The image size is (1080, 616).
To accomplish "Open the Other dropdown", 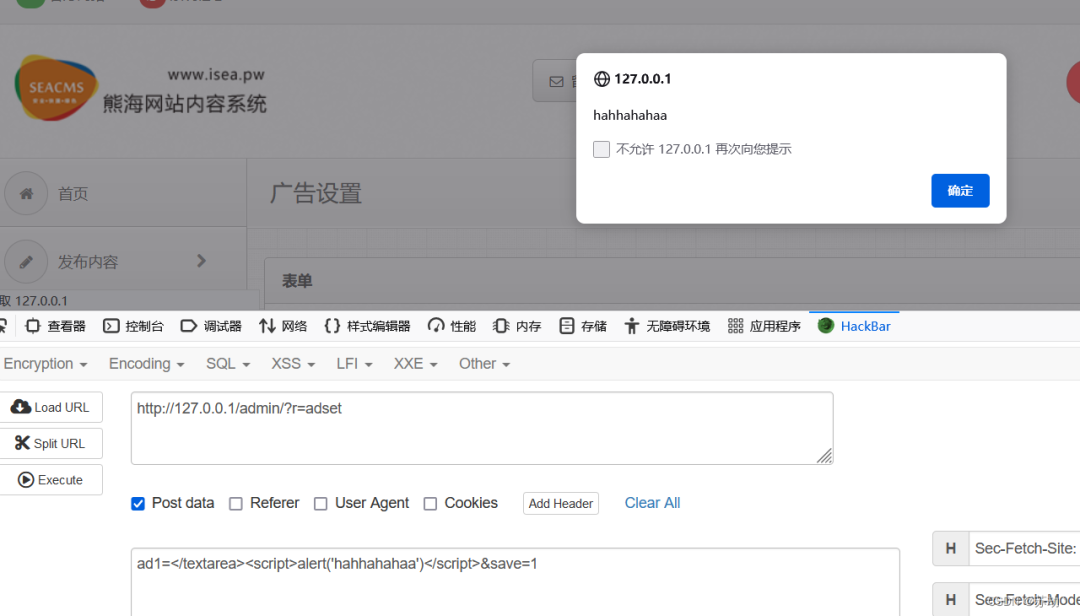I will [x=484, y=364].
